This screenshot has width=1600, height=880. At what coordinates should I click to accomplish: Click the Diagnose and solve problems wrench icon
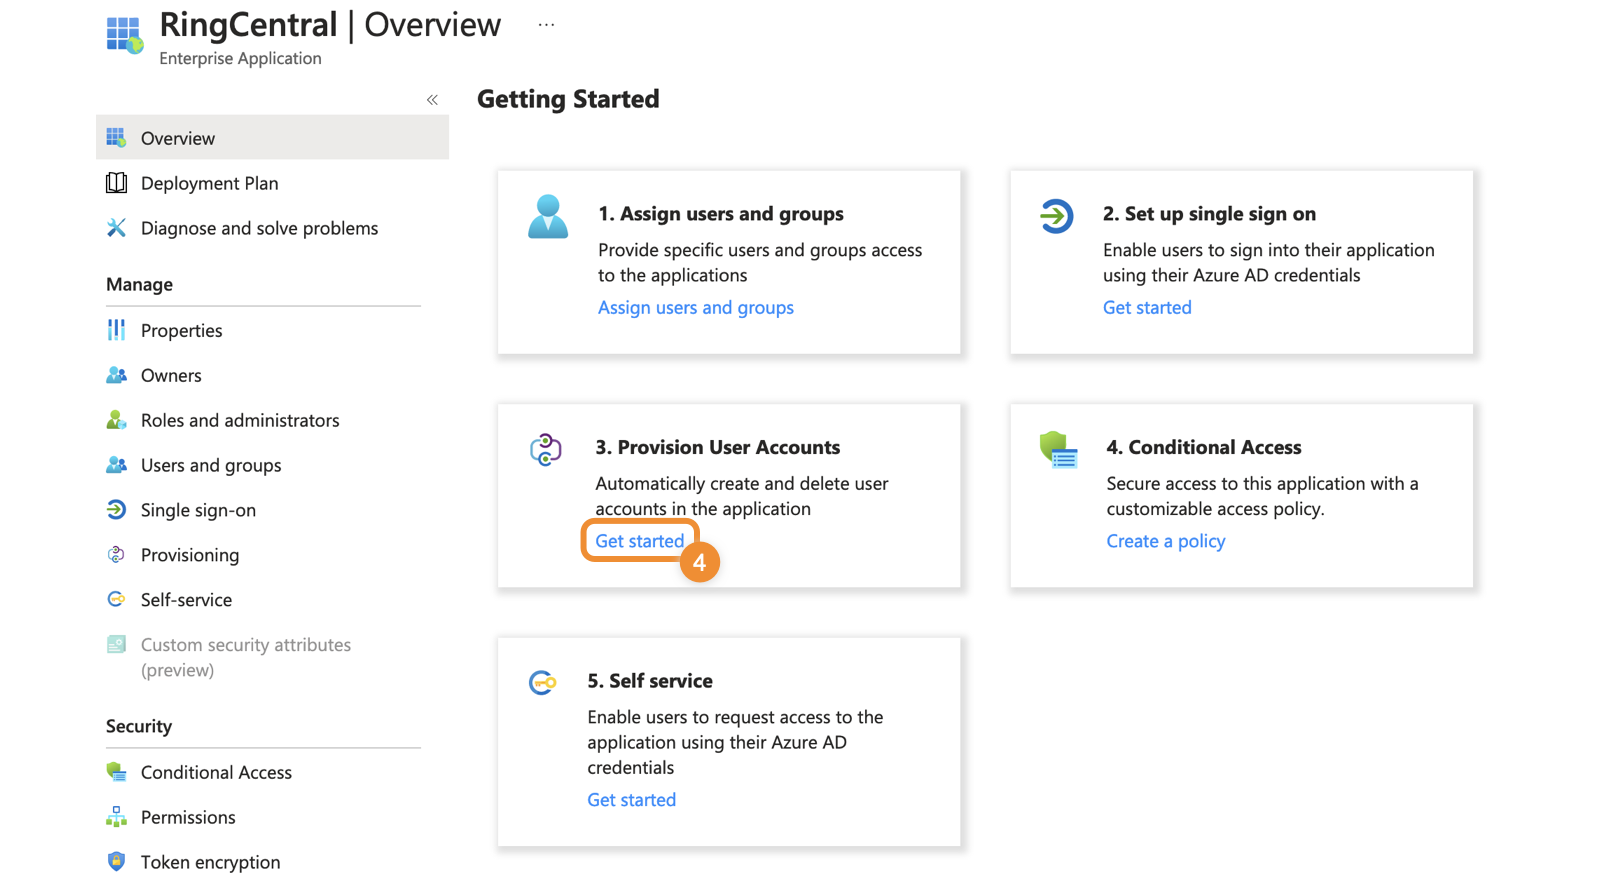(116, 228)
